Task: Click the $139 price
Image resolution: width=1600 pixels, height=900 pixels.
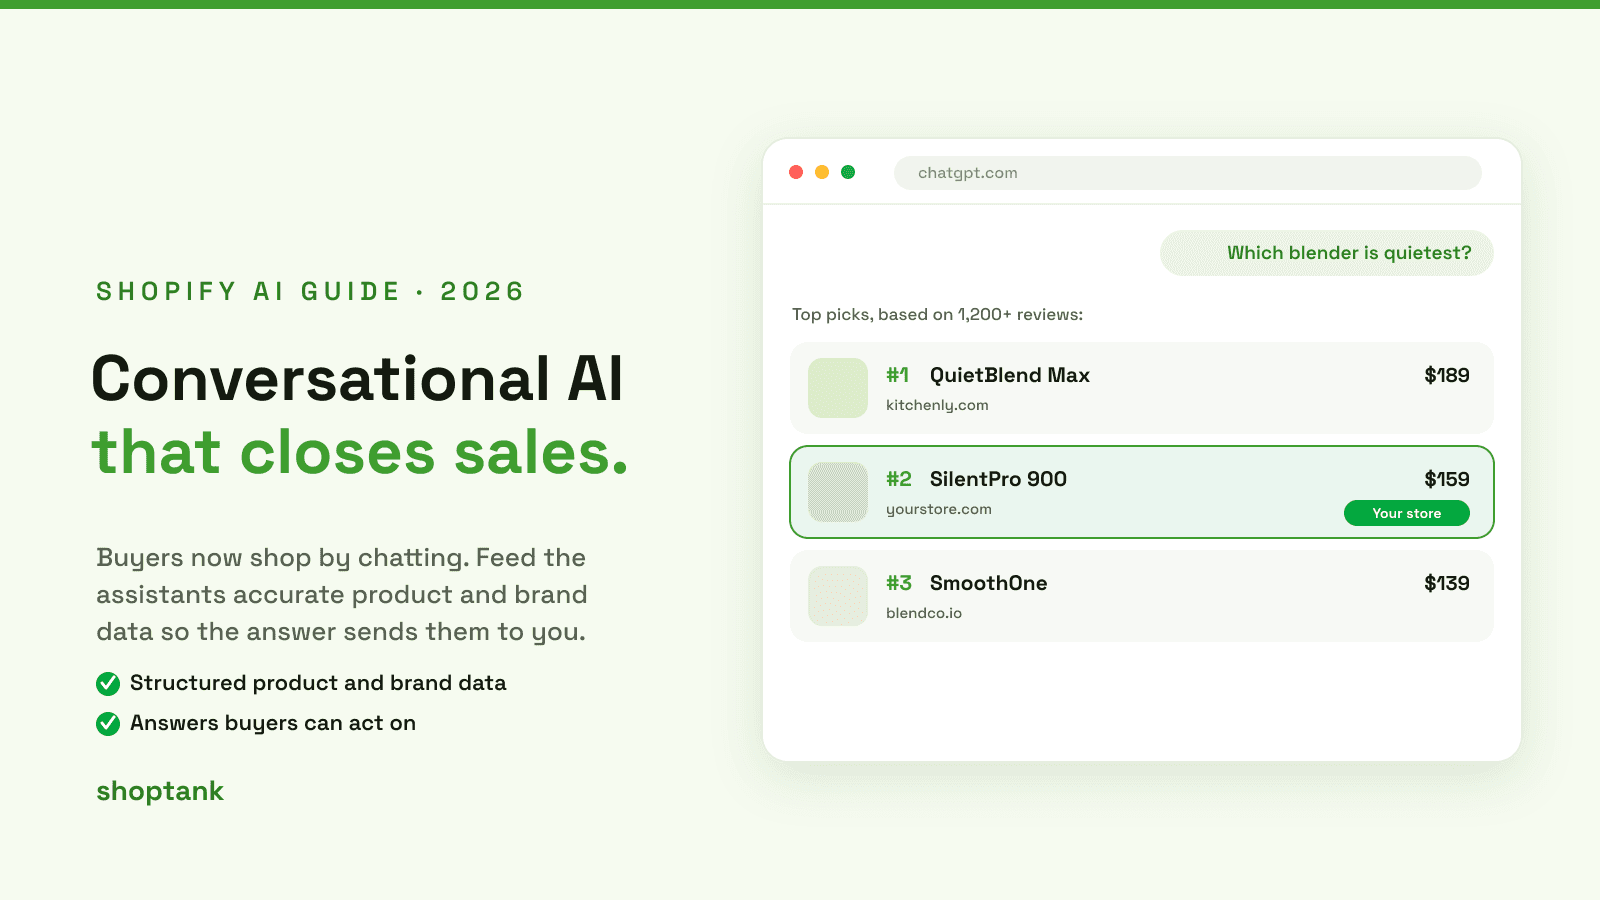Action: click(1447, 583)
